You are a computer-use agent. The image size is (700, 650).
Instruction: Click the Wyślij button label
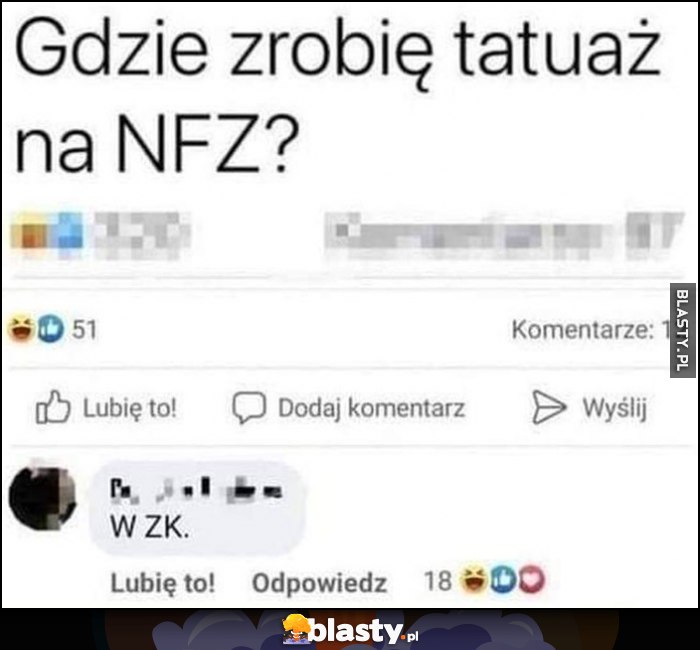point(615,408)
